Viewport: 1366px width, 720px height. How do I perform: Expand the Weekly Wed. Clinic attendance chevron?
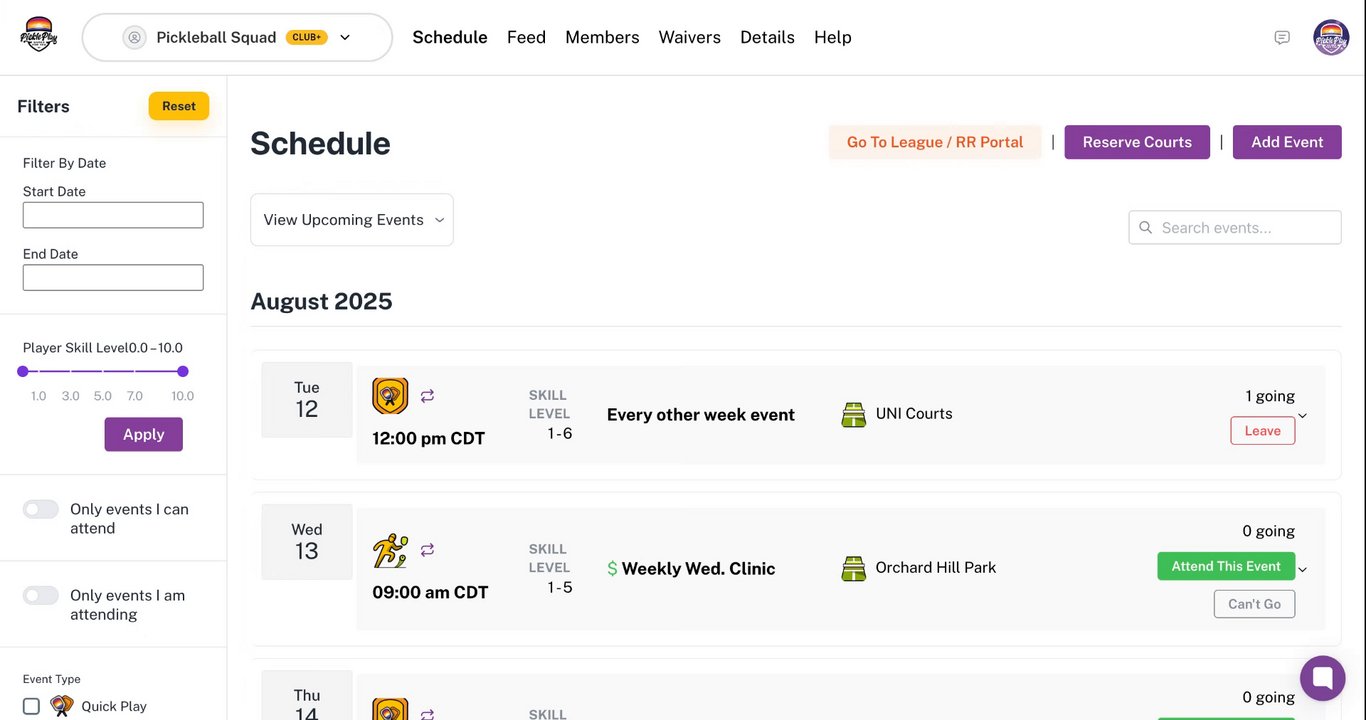click(x=1302, y=570)
